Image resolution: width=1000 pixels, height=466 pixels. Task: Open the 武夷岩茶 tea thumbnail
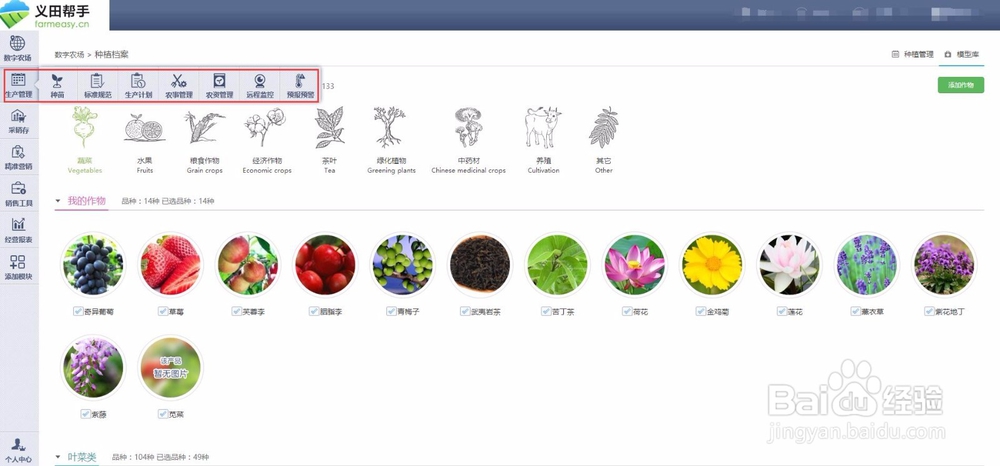coord(480,265)
